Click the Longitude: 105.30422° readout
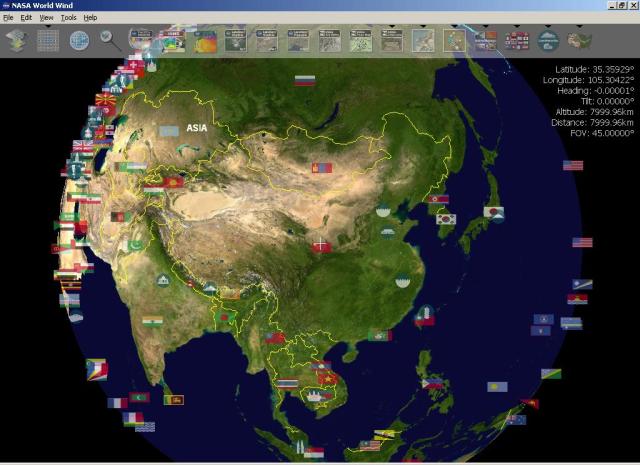The height and width of the screenshot is (465, 640). [x=589, y=80]
